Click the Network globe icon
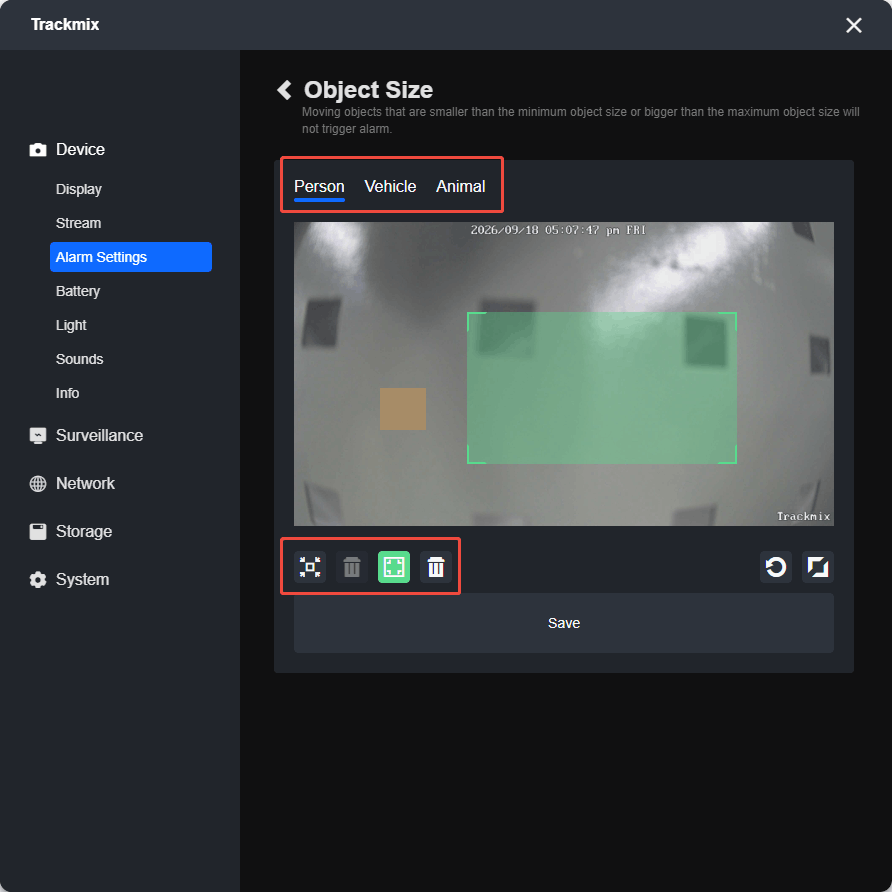 (x=38, y=484)
